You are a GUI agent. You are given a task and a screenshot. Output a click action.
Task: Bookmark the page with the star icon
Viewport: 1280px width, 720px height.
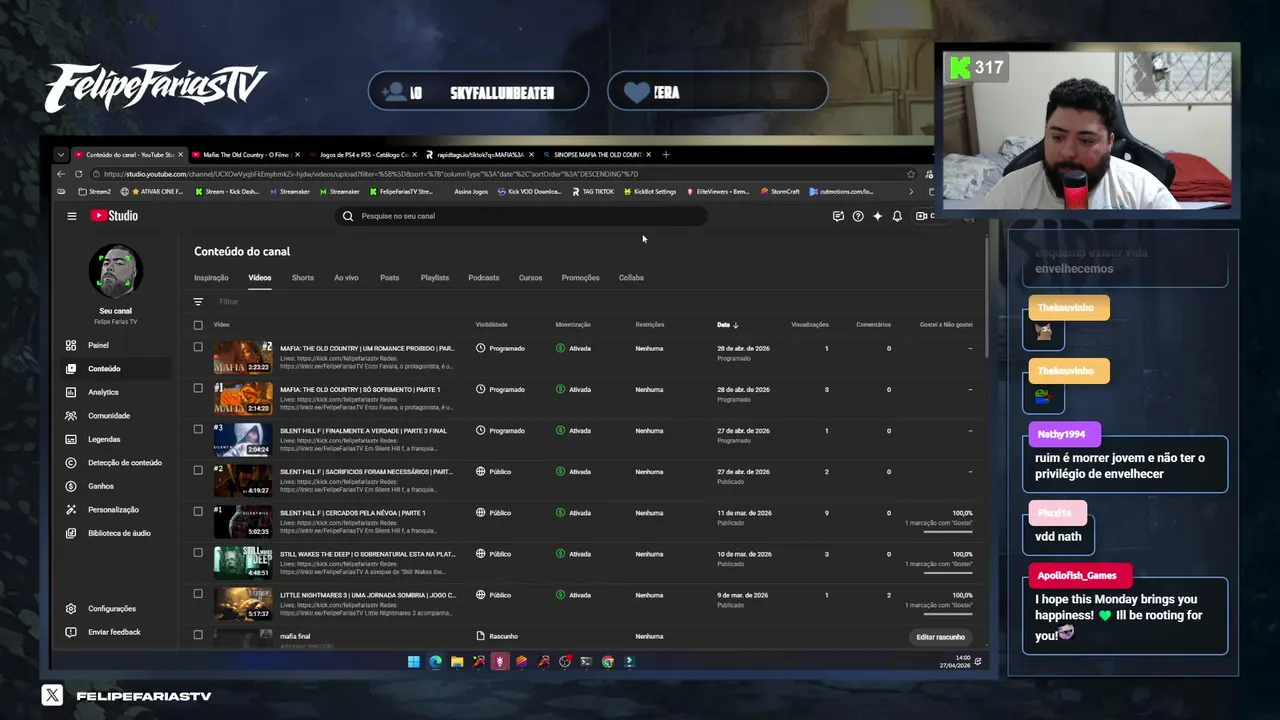pos(910,174)
